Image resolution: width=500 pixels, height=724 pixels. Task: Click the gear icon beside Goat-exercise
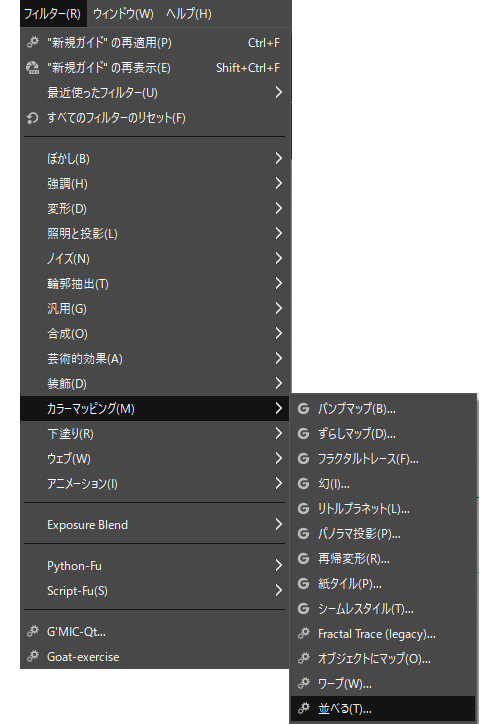click(x=32, y=656)
